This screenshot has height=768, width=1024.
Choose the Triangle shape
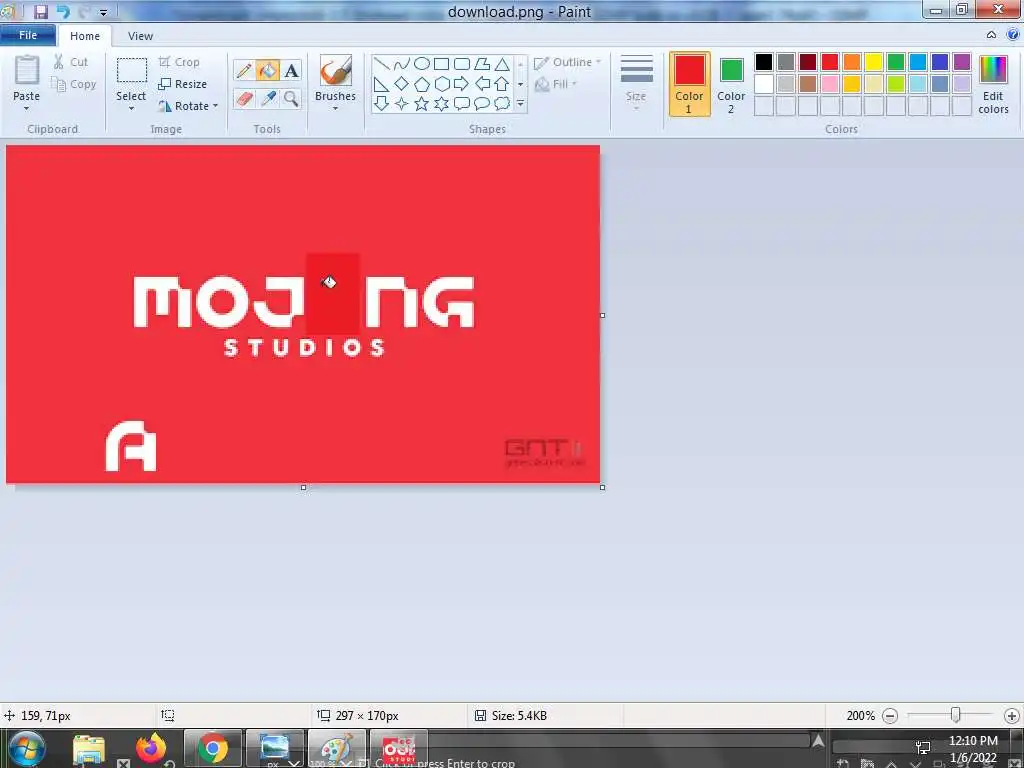tap(502, 63)
